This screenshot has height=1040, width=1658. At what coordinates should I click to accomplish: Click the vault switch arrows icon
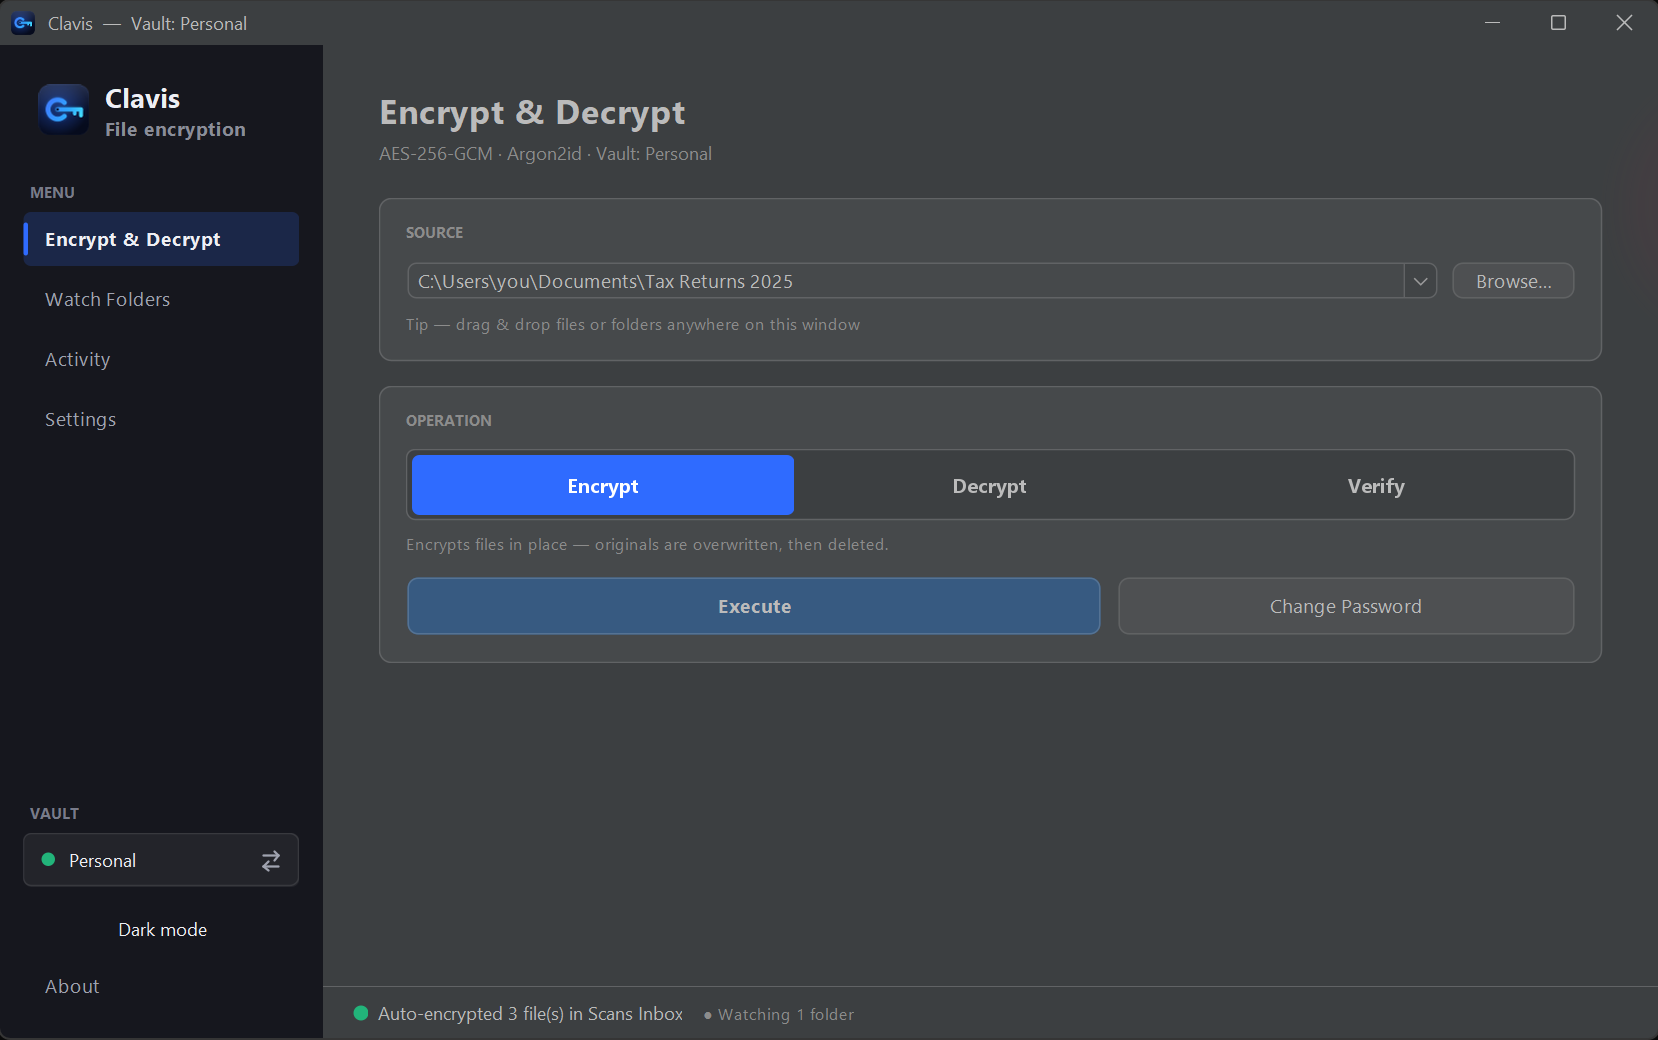tap(271, 861)
